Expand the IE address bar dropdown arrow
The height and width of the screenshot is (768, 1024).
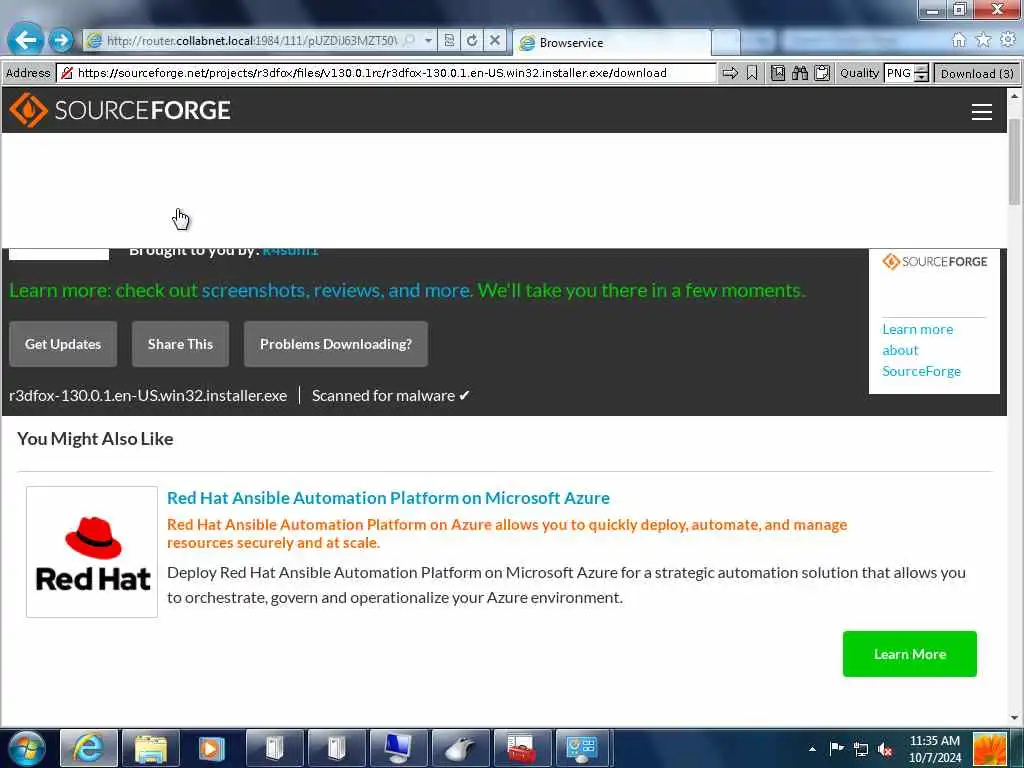point(428,40)
